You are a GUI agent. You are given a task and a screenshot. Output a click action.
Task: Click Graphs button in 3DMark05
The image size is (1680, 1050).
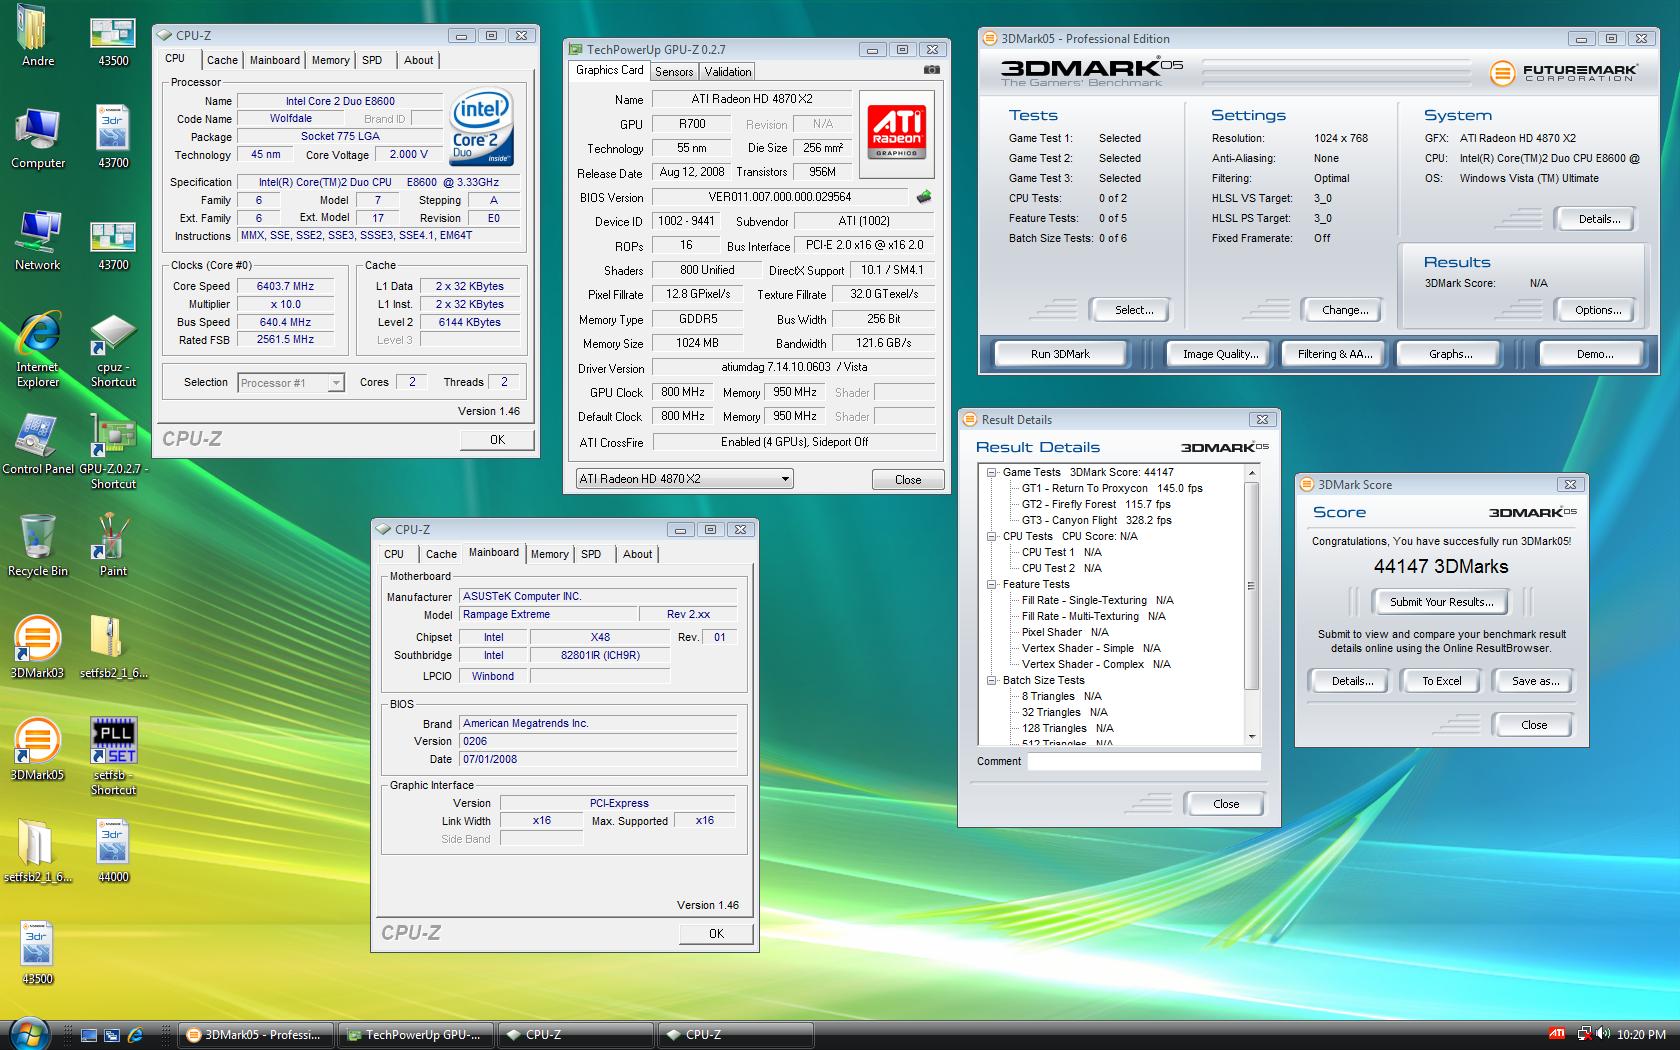(1450, 354)
